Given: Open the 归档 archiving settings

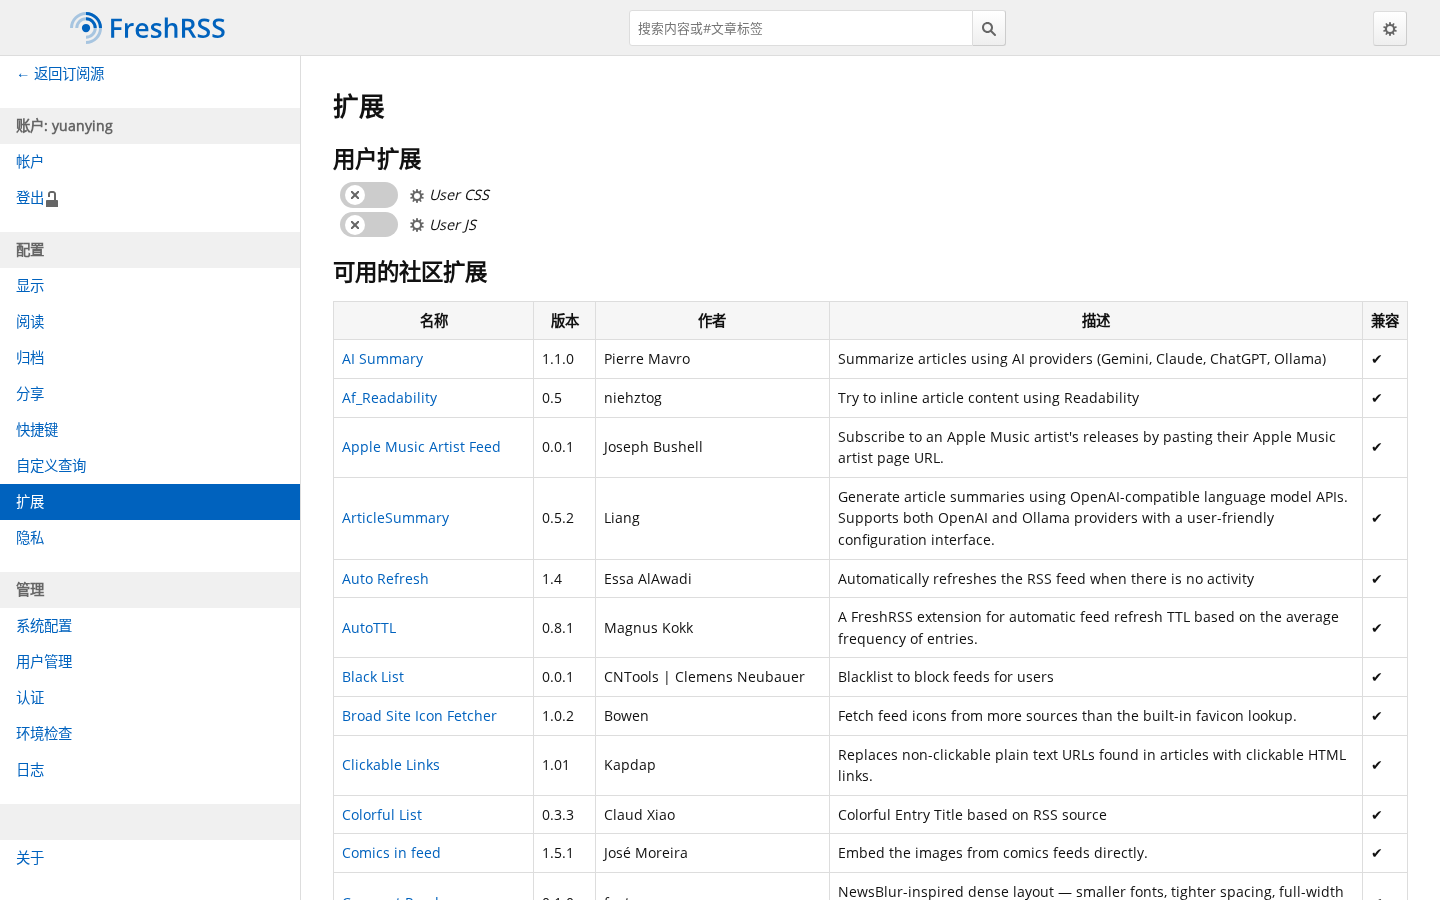Looking at the screenshot, I should [150, 358].
